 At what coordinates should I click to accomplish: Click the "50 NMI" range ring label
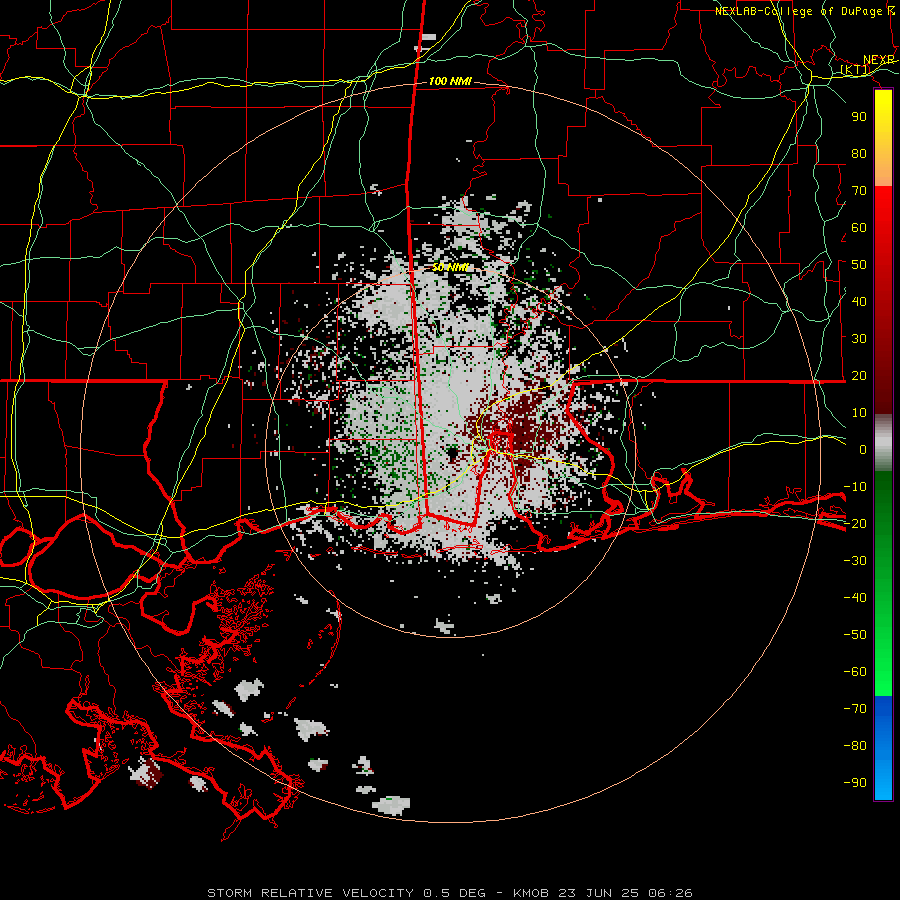coord(450,267)
